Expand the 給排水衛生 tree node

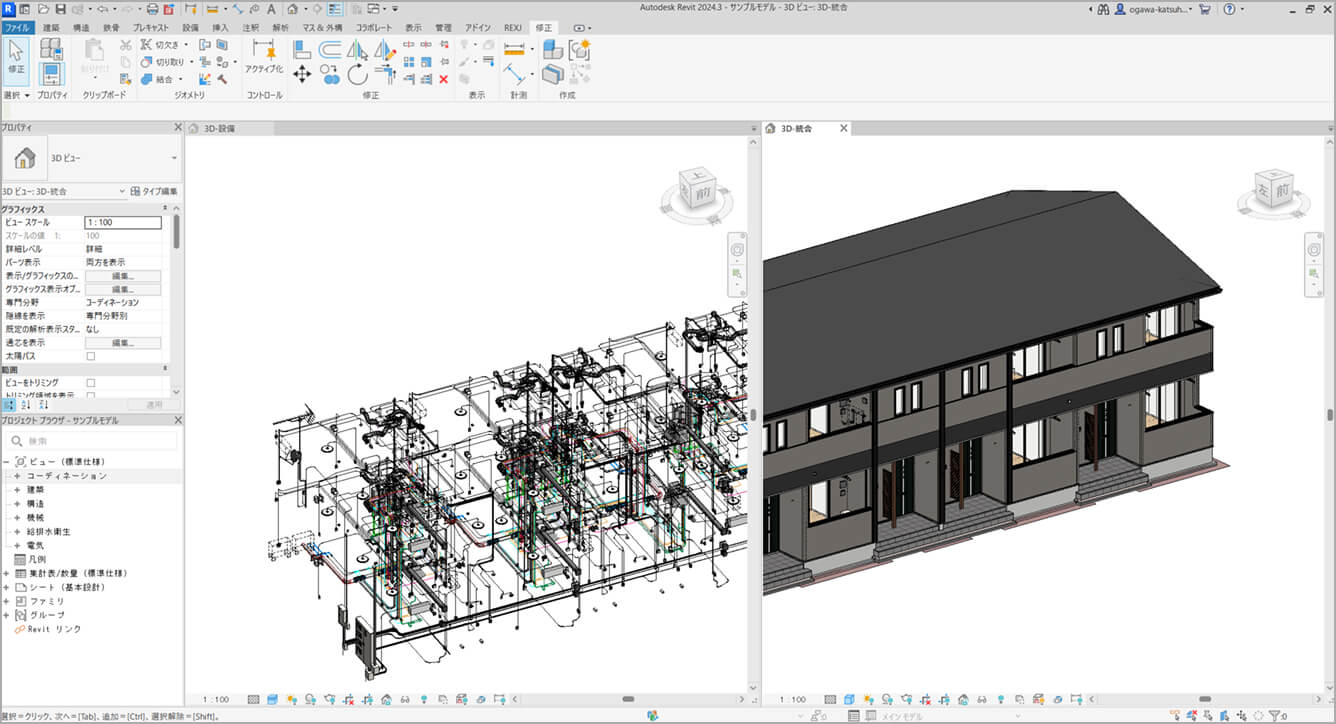(17, 532)
